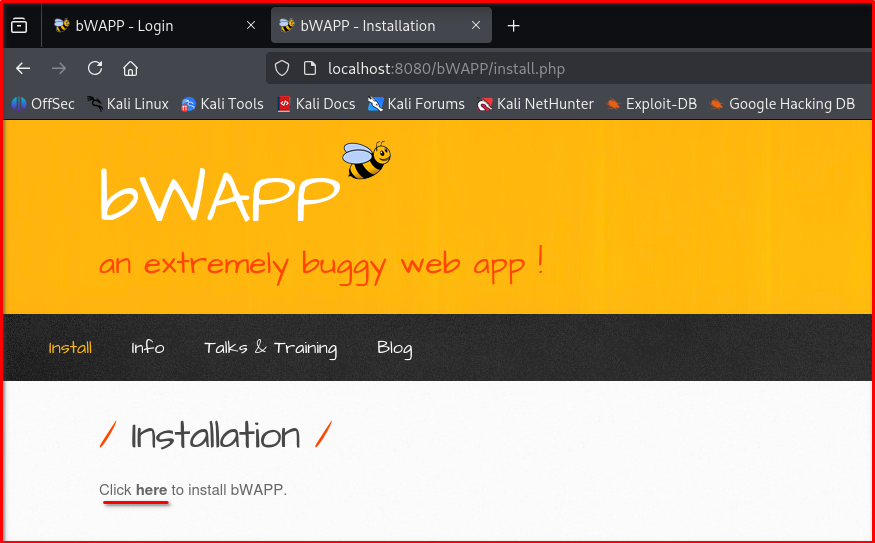Open the Exploit-DB bookmark
This screenshot has height=543, width=875.
click(x=651, y=104)
